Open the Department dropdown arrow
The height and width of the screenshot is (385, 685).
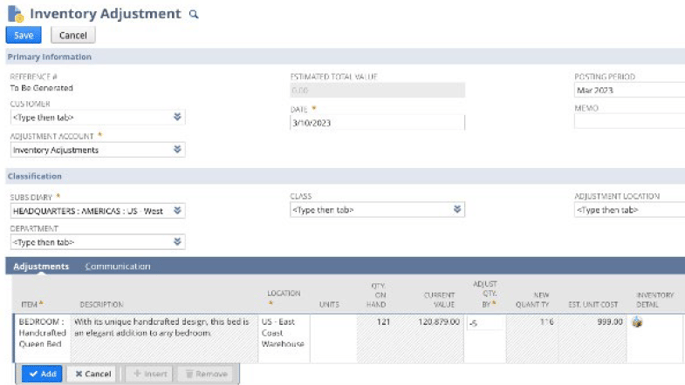tap(177, 242)
